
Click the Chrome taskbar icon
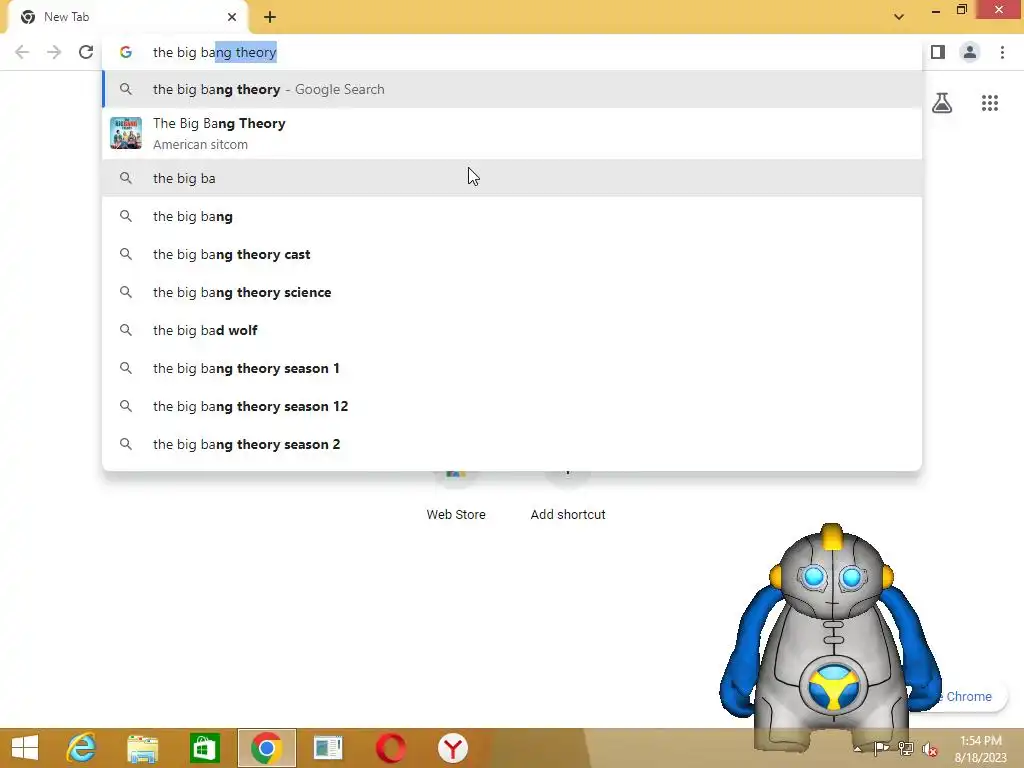click(x=266, y=748)
